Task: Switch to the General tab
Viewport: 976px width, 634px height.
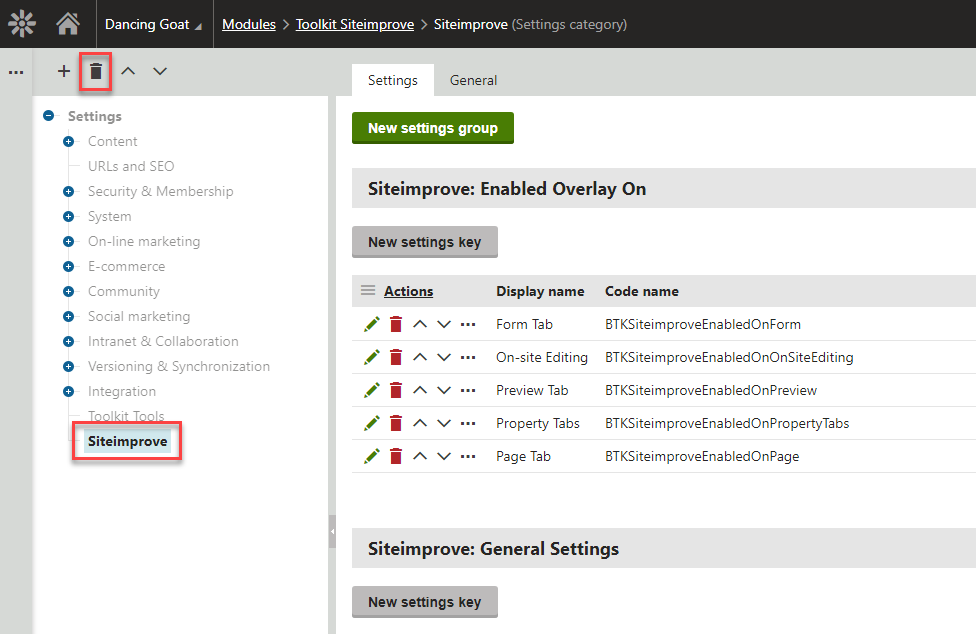Action: coord(474,80)
